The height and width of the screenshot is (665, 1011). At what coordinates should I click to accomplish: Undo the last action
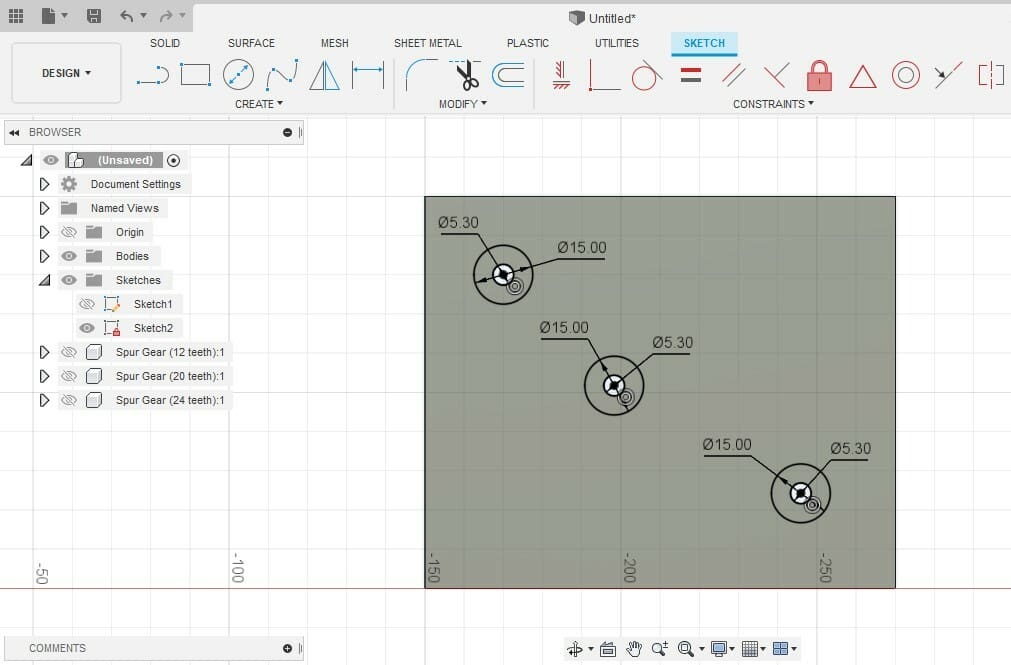[126, 15]
